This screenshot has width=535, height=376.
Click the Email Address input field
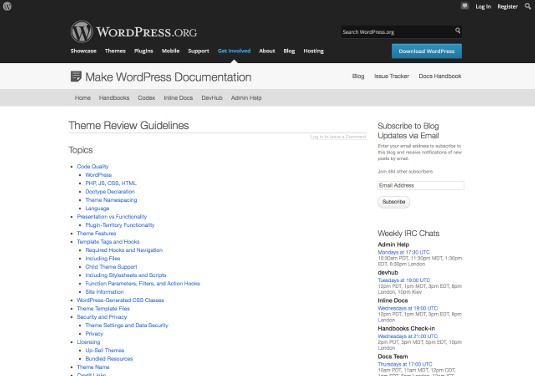point(421,185)
